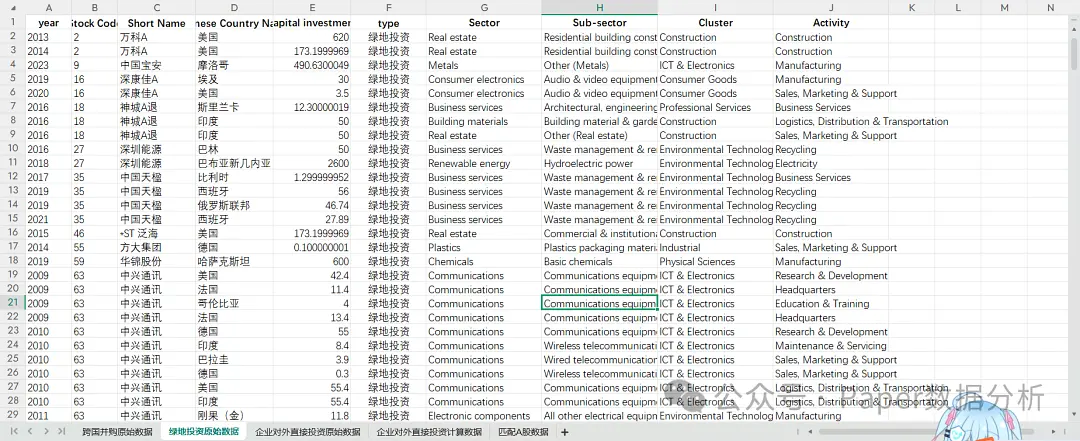The image size is (1080, 441).
Task: Click the 'Renewable energy' sector cell
Action: point(484,163)
